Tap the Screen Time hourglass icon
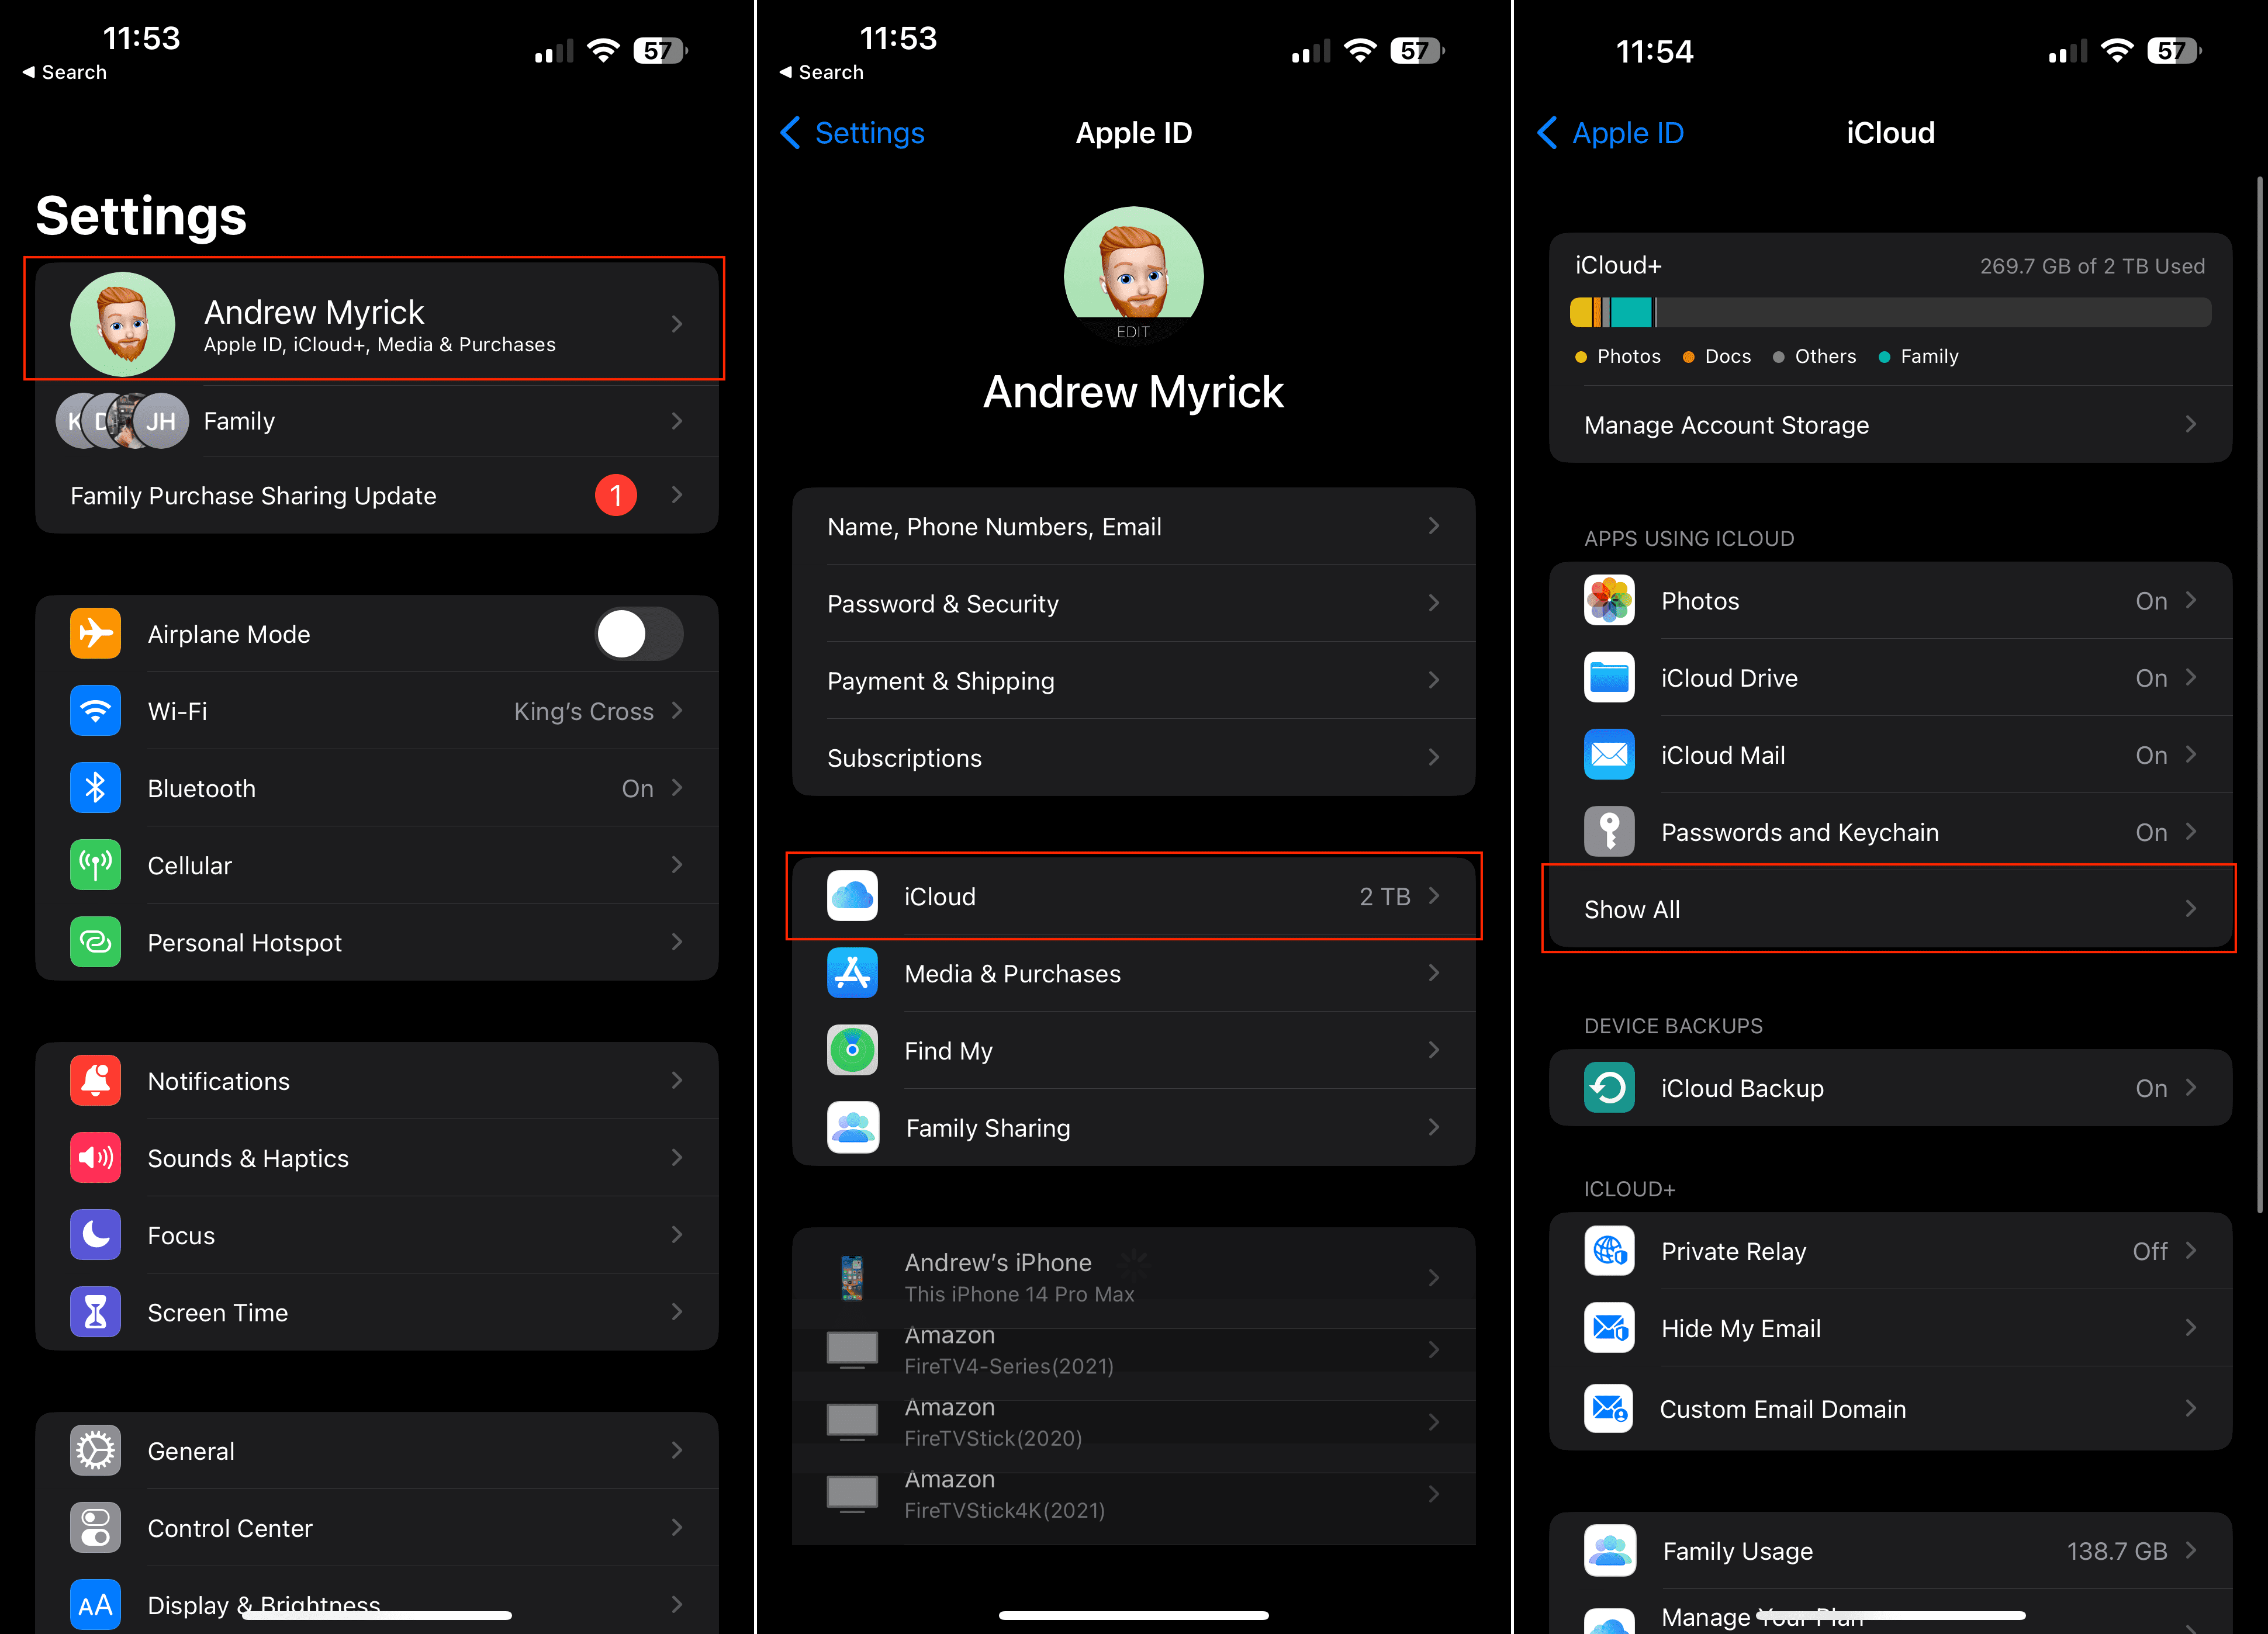Image resolution: width=2268 pixels, height=1634 pixels. pyautogui.click(x=95, y=1312)
